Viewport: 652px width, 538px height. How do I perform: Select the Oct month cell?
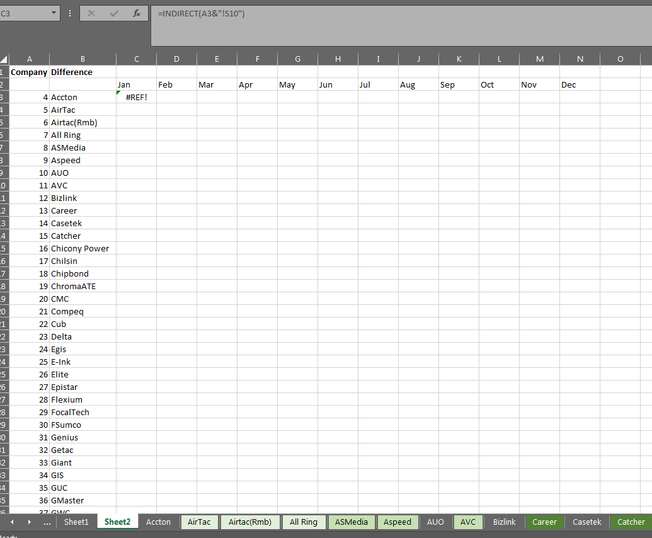point(499,85)
